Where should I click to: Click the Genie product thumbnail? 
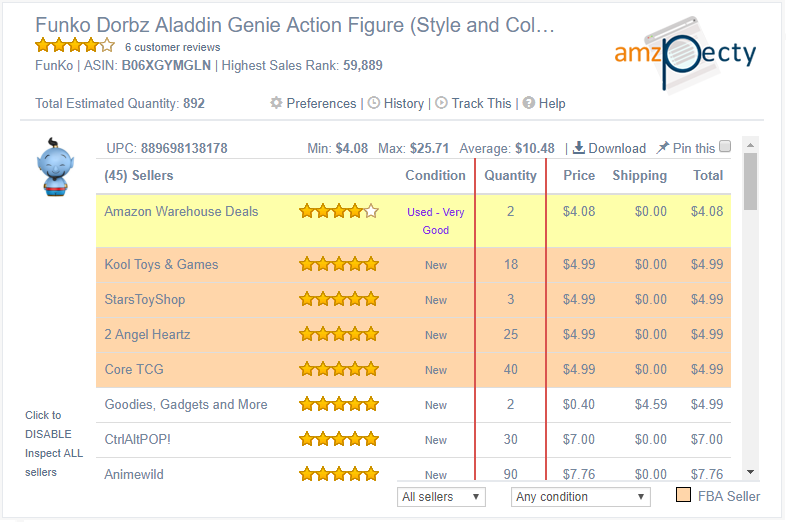click(55, 167)
